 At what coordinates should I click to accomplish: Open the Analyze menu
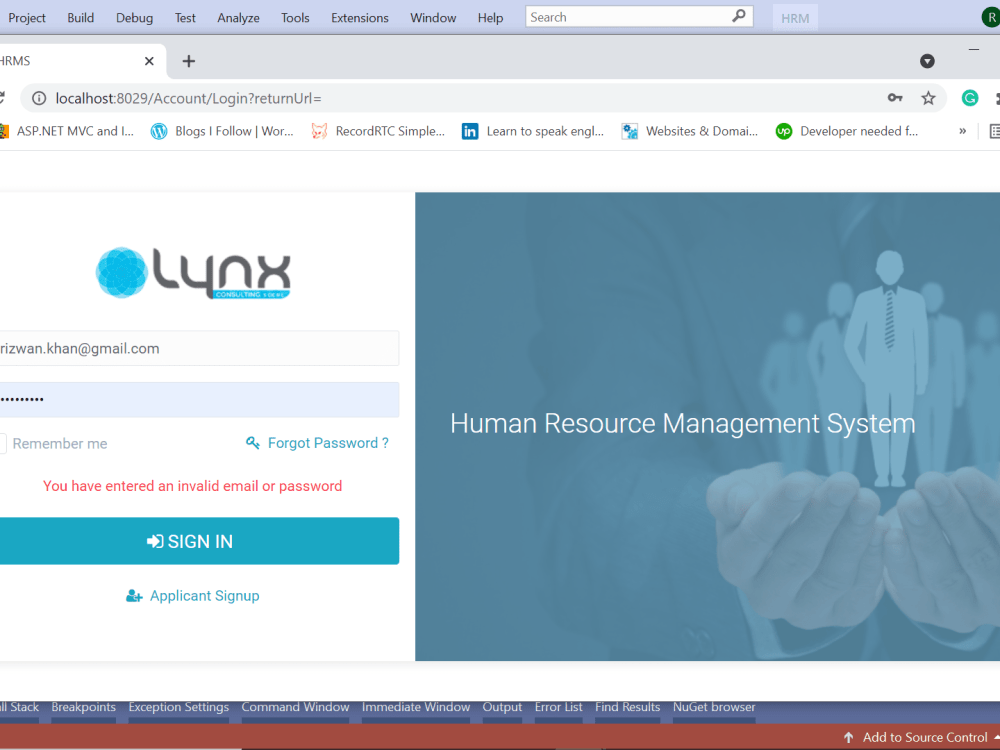(x=238, y=18)
